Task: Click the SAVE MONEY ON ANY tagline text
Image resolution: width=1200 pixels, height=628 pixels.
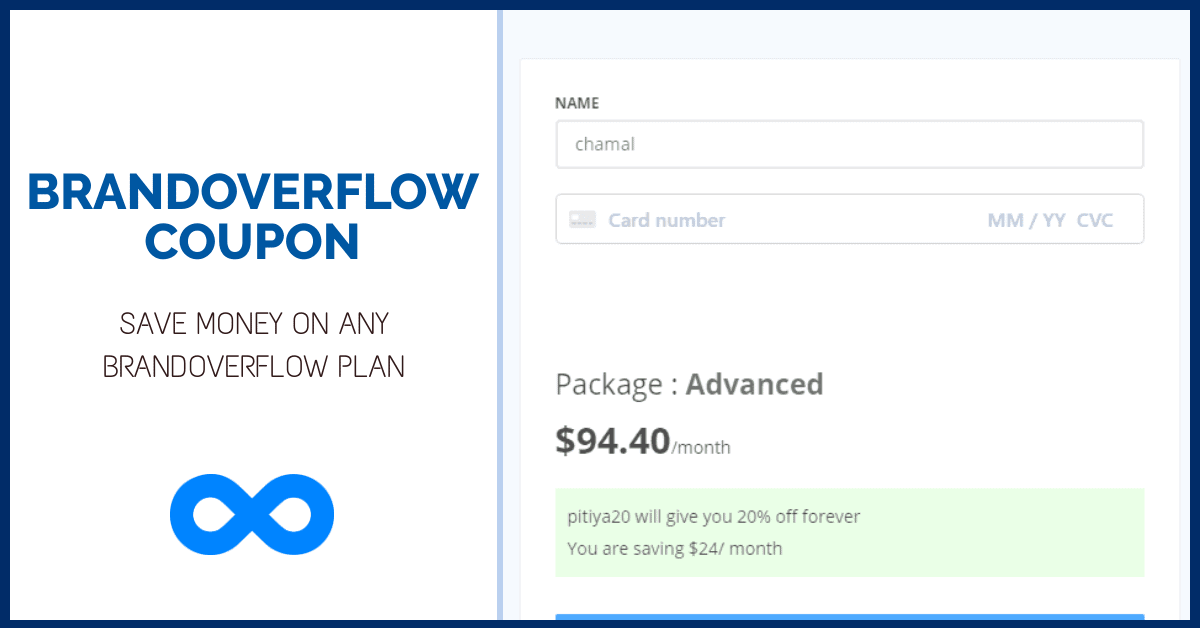Action: 253,323
